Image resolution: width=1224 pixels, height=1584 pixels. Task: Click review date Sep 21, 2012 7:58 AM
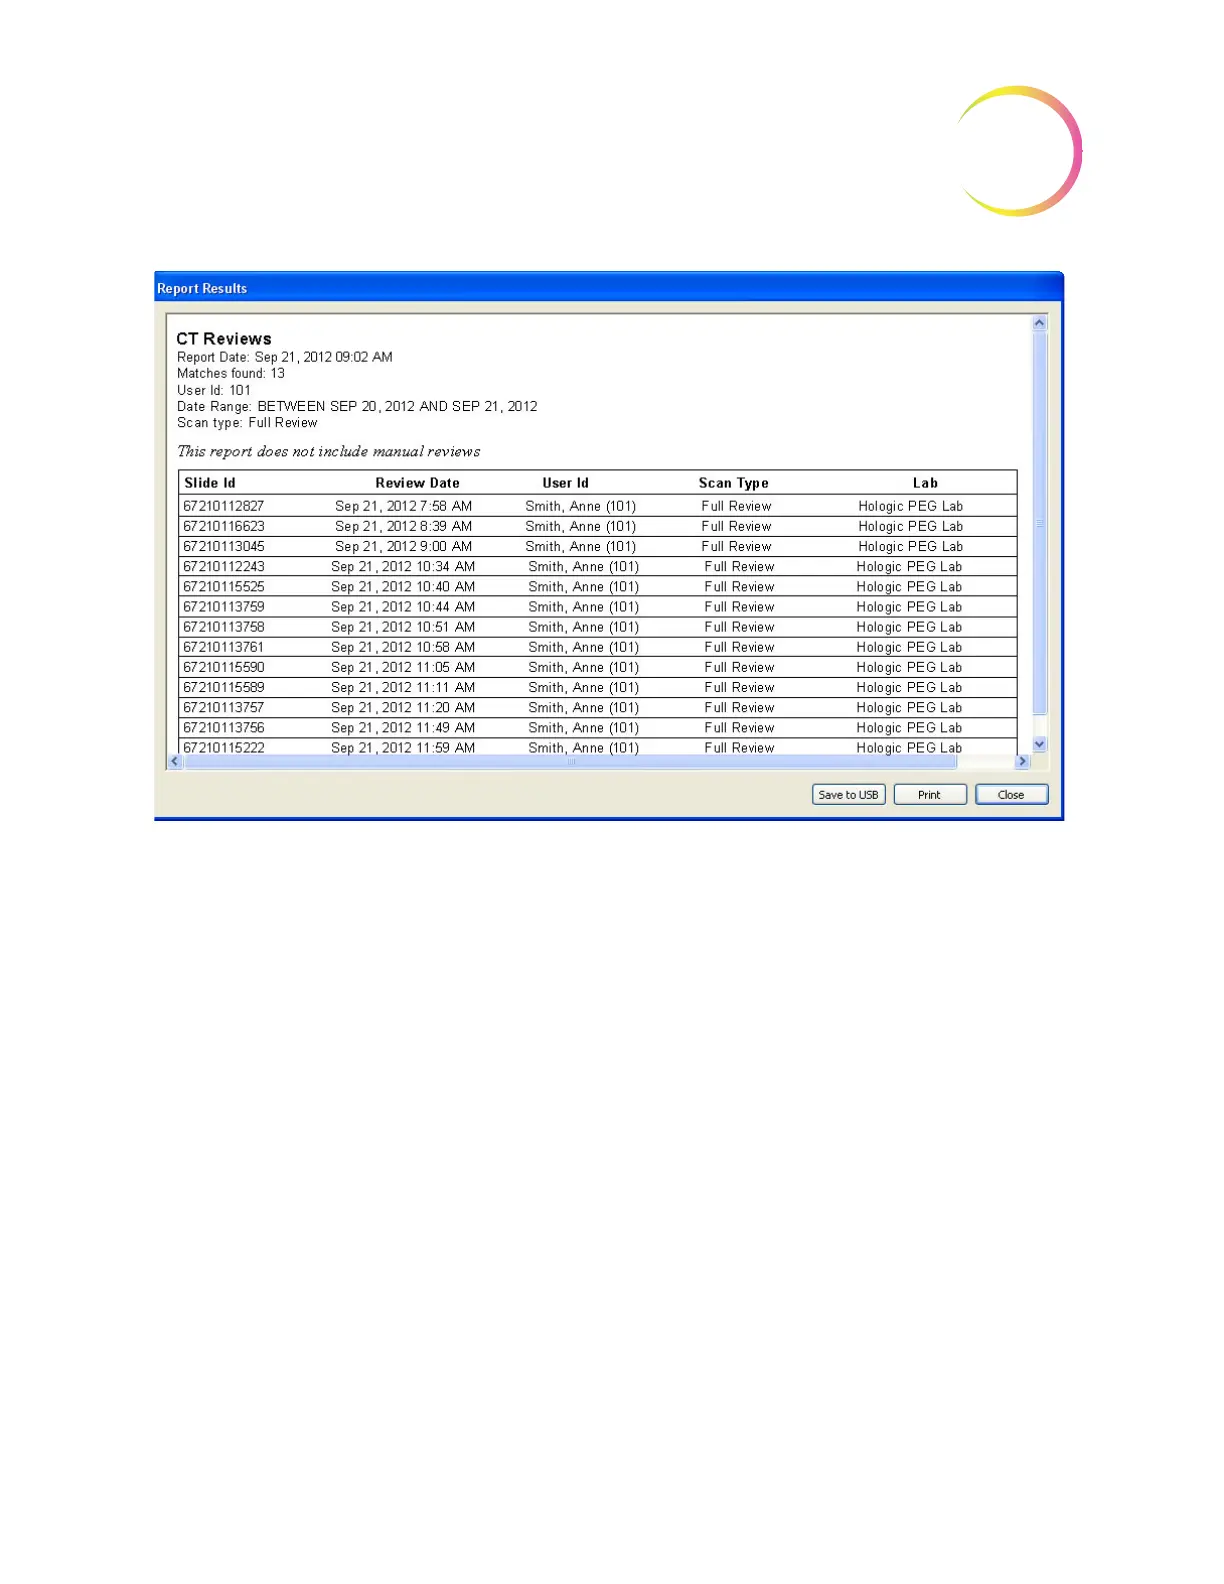pos(403,506)
